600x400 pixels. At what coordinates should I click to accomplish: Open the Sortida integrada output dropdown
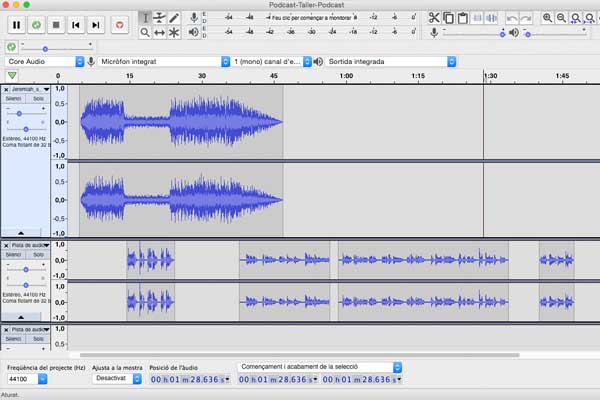tap(391, 62)
